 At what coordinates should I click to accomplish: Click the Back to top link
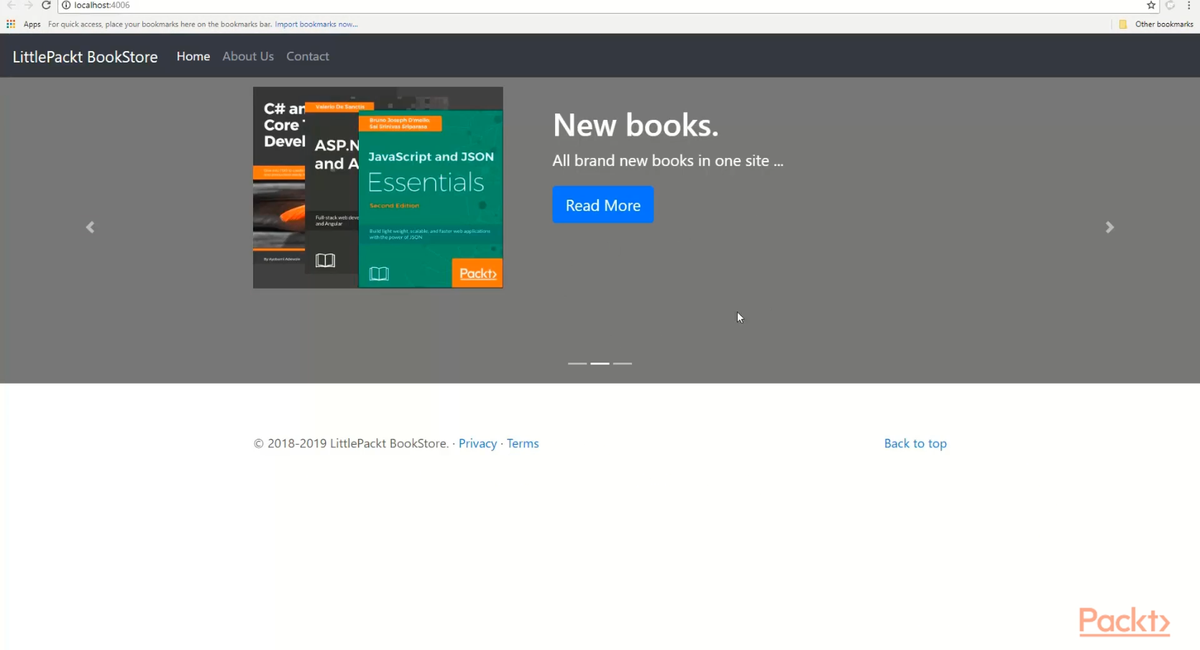coord(915,443)
